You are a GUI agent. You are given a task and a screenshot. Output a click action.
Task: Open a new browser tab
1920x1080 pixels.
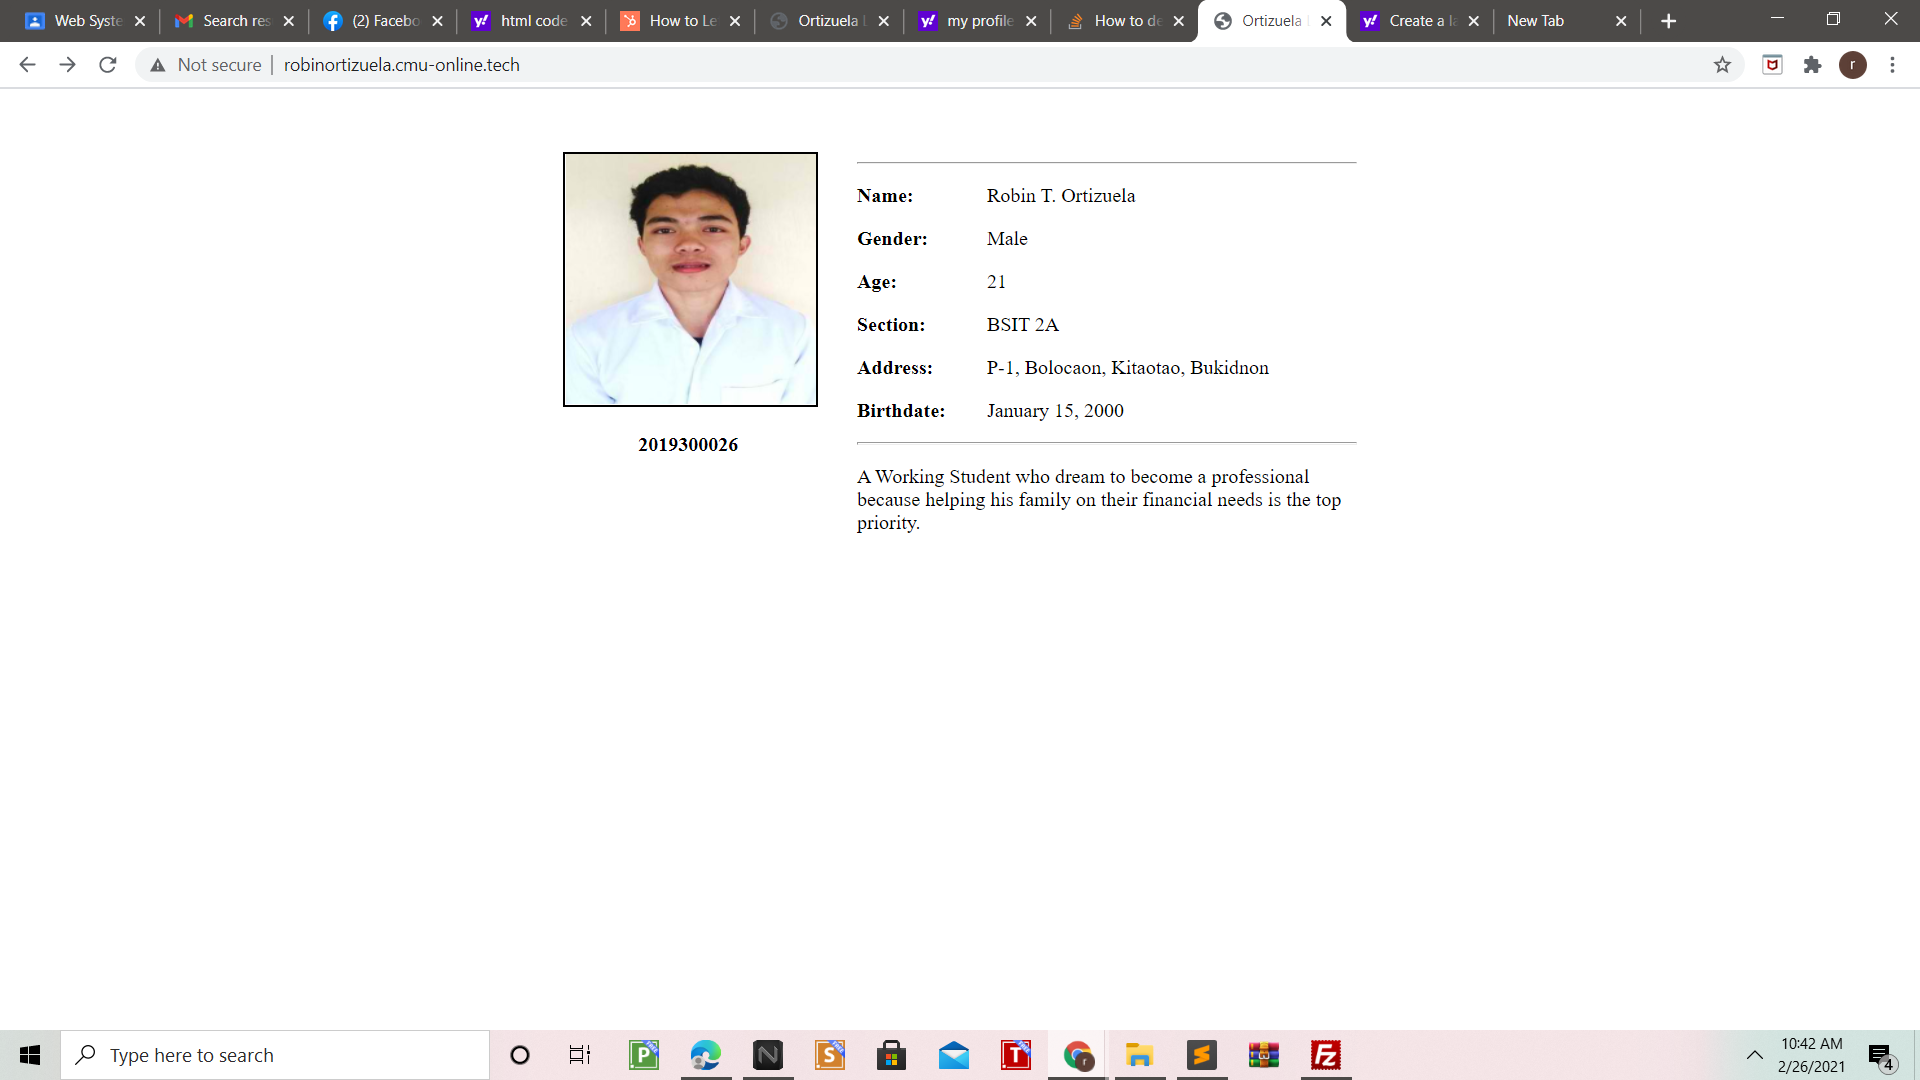tap(1668, 21)
